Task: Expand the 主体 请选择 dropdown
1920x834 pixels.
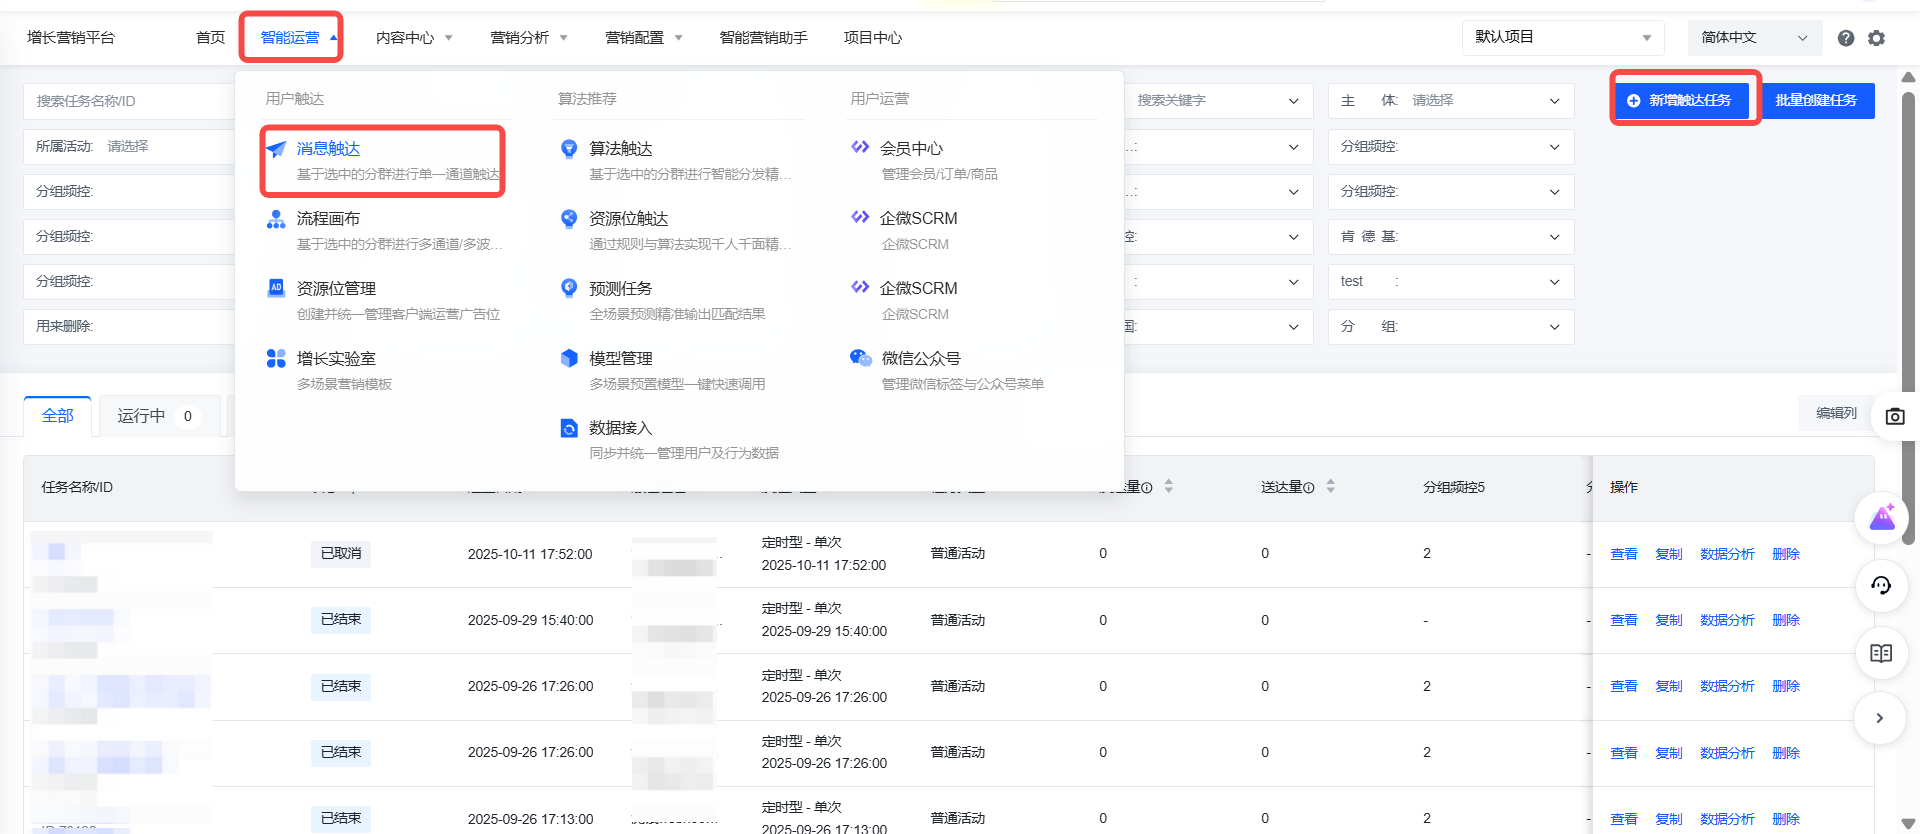Action: pyautogui.click(x=1450, y=101)
